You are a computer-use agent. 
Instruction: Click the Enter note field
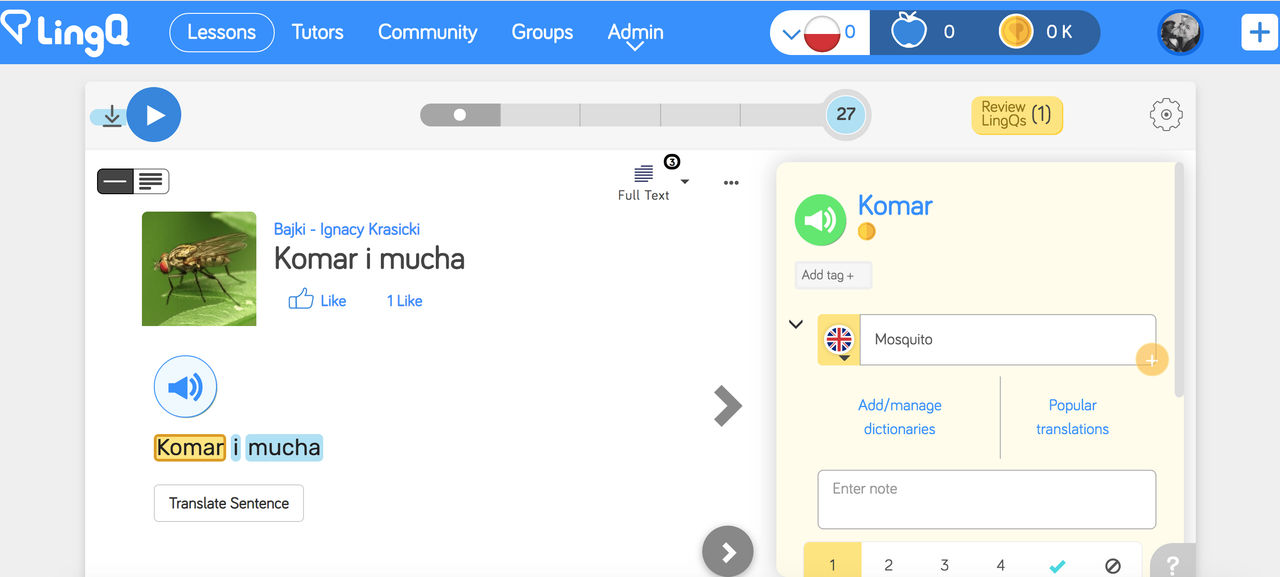(x=987, y=499)
